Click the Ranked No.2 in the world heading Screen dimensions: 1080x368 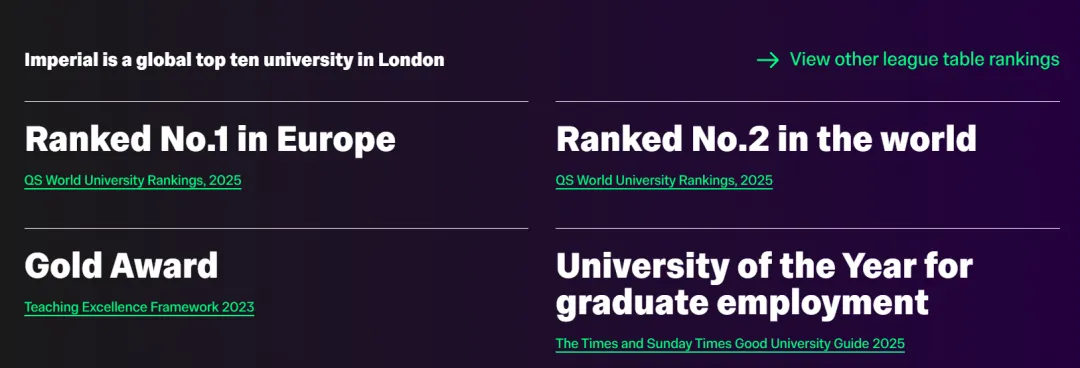coord(766,139)
